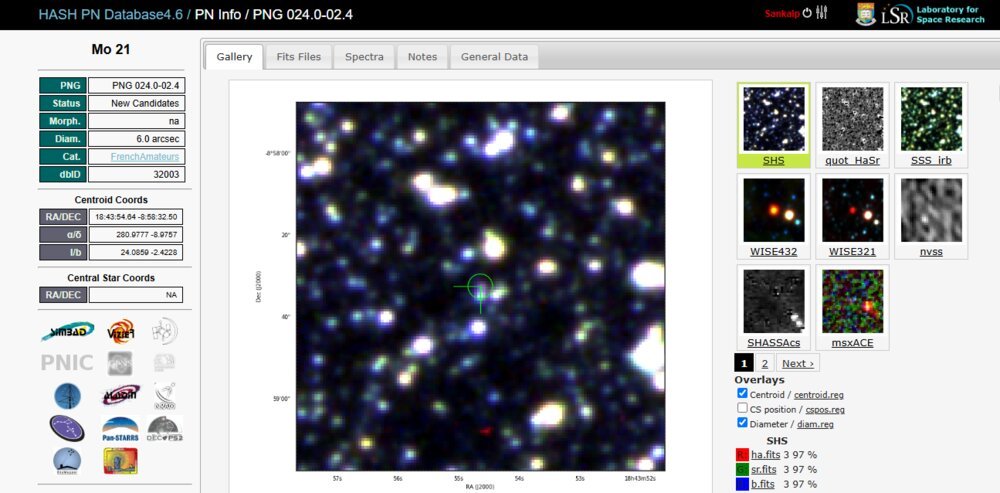Click the Mo 21 object name heading
The width and height of the screenshot is (1000, 493).
coord(111,50)
